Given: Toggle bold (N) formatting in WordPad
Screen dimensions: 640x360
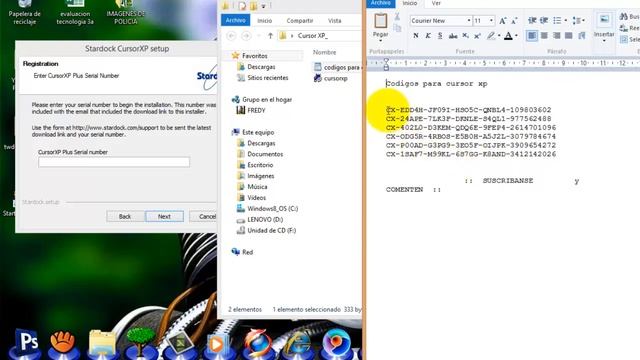Looking at the screenshot, I should click(416, 36).
